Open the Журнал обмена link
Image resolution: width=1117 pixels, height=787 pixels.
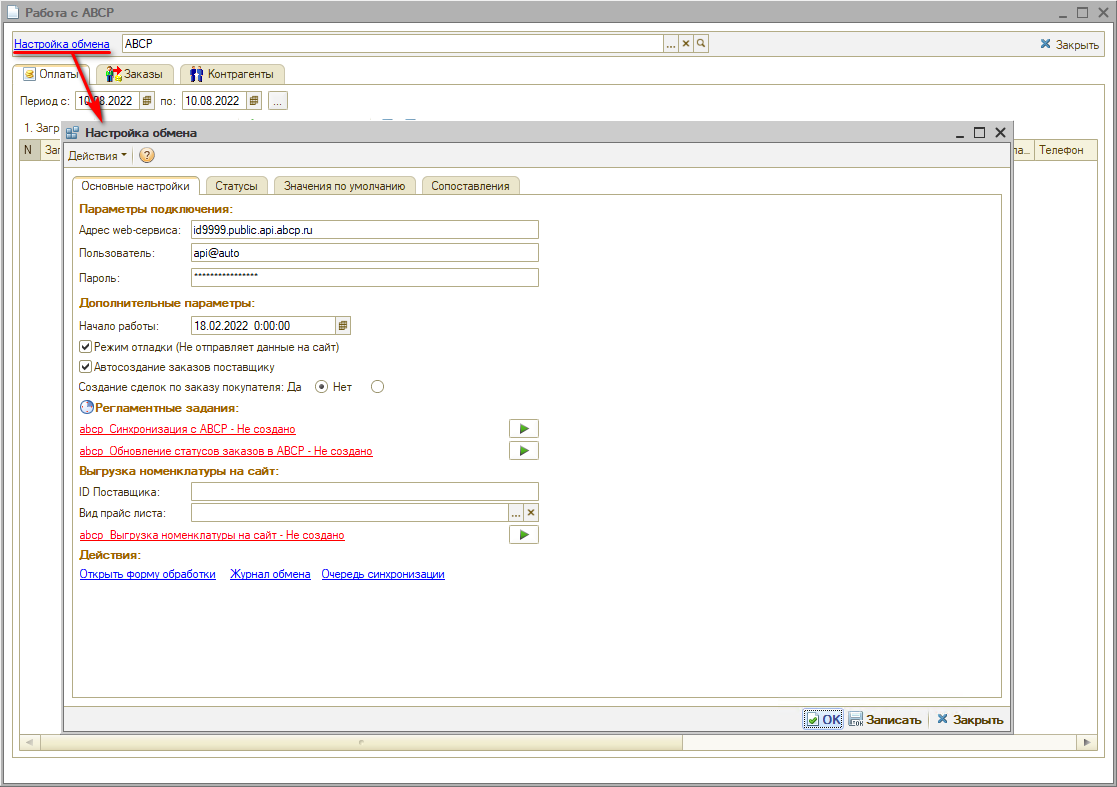click(270, 574)
